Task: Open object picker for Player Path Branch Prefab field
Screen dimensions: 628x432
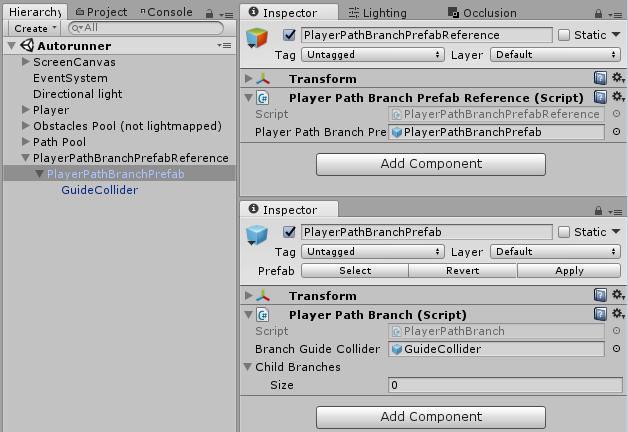Action: (616, 131)
